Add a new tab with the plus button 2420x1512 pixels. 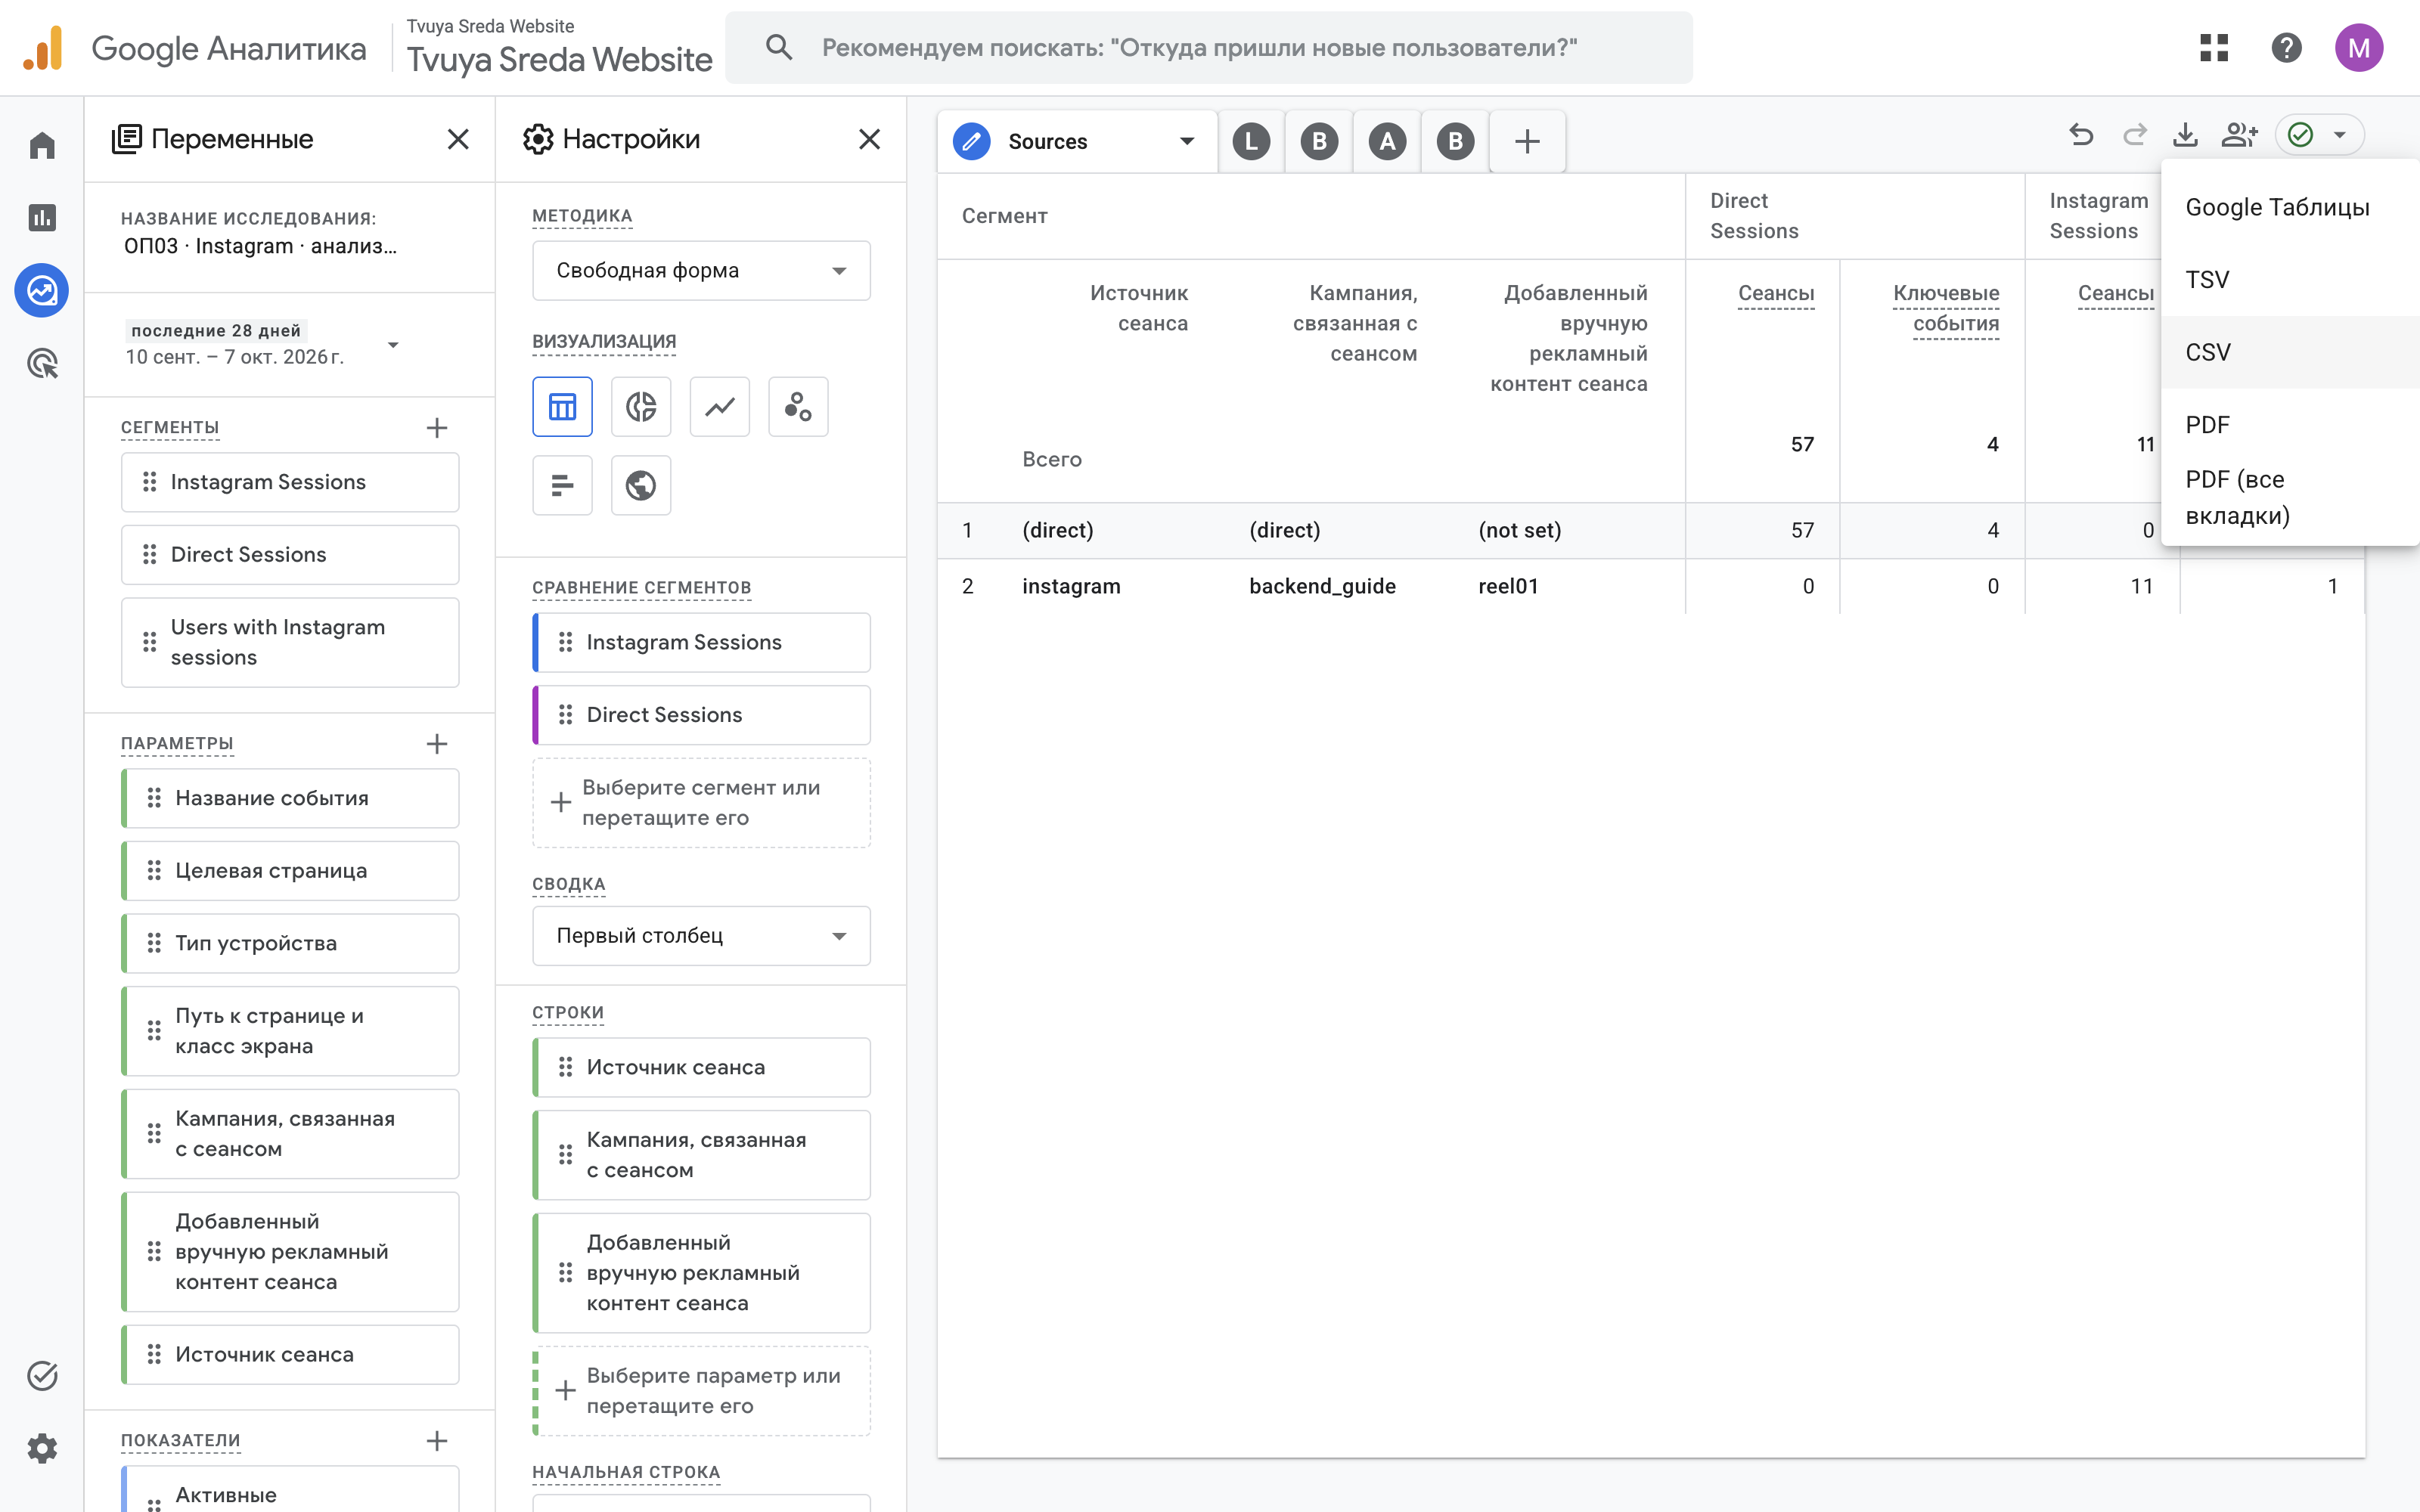point(1527,141)
